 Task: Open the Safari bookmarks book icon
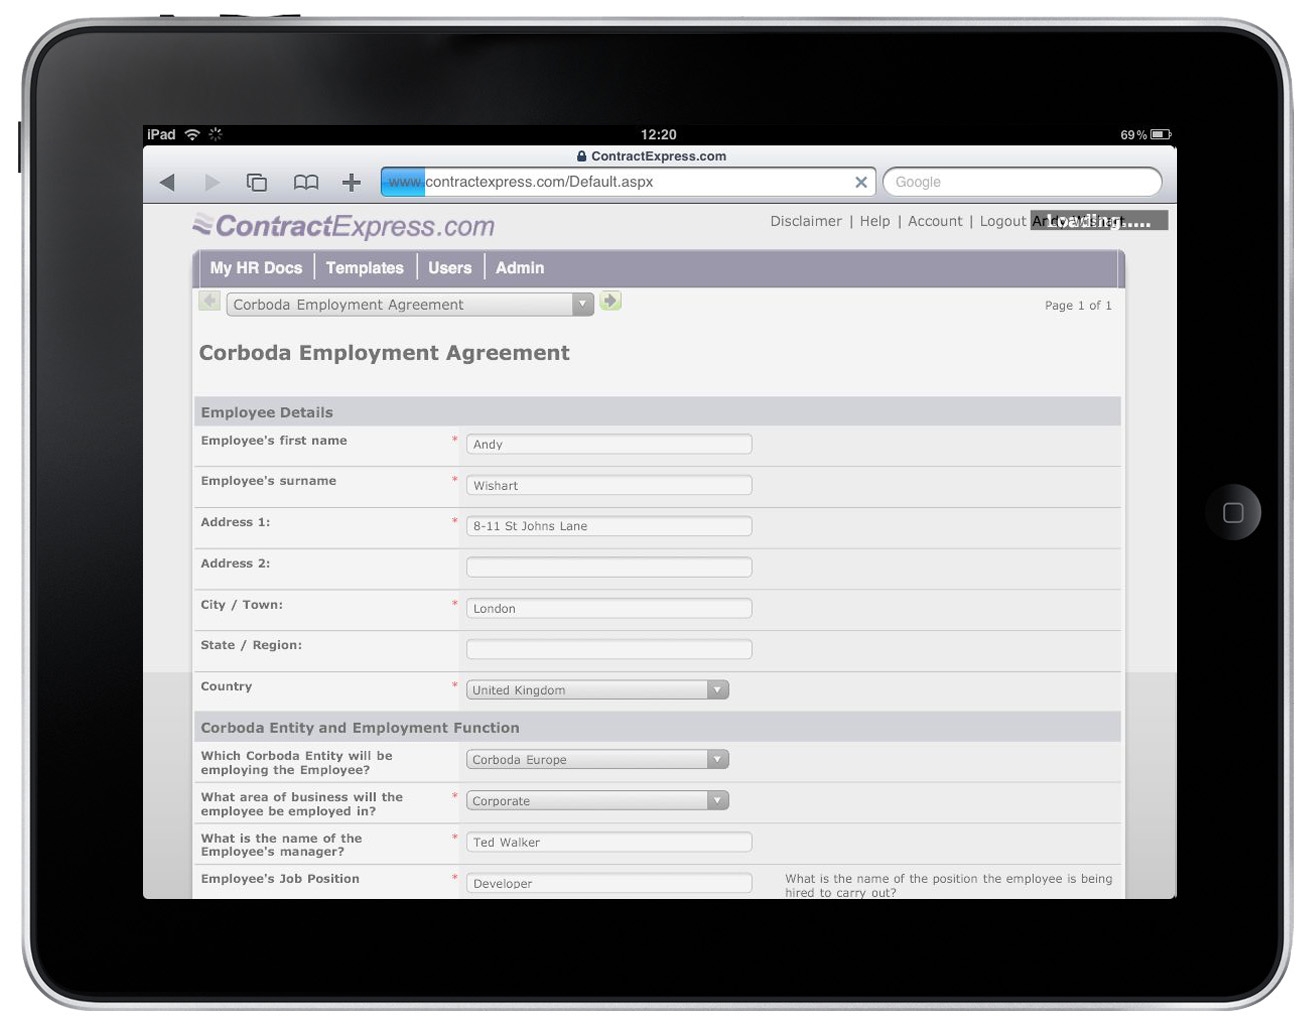(x=306, y=182)
